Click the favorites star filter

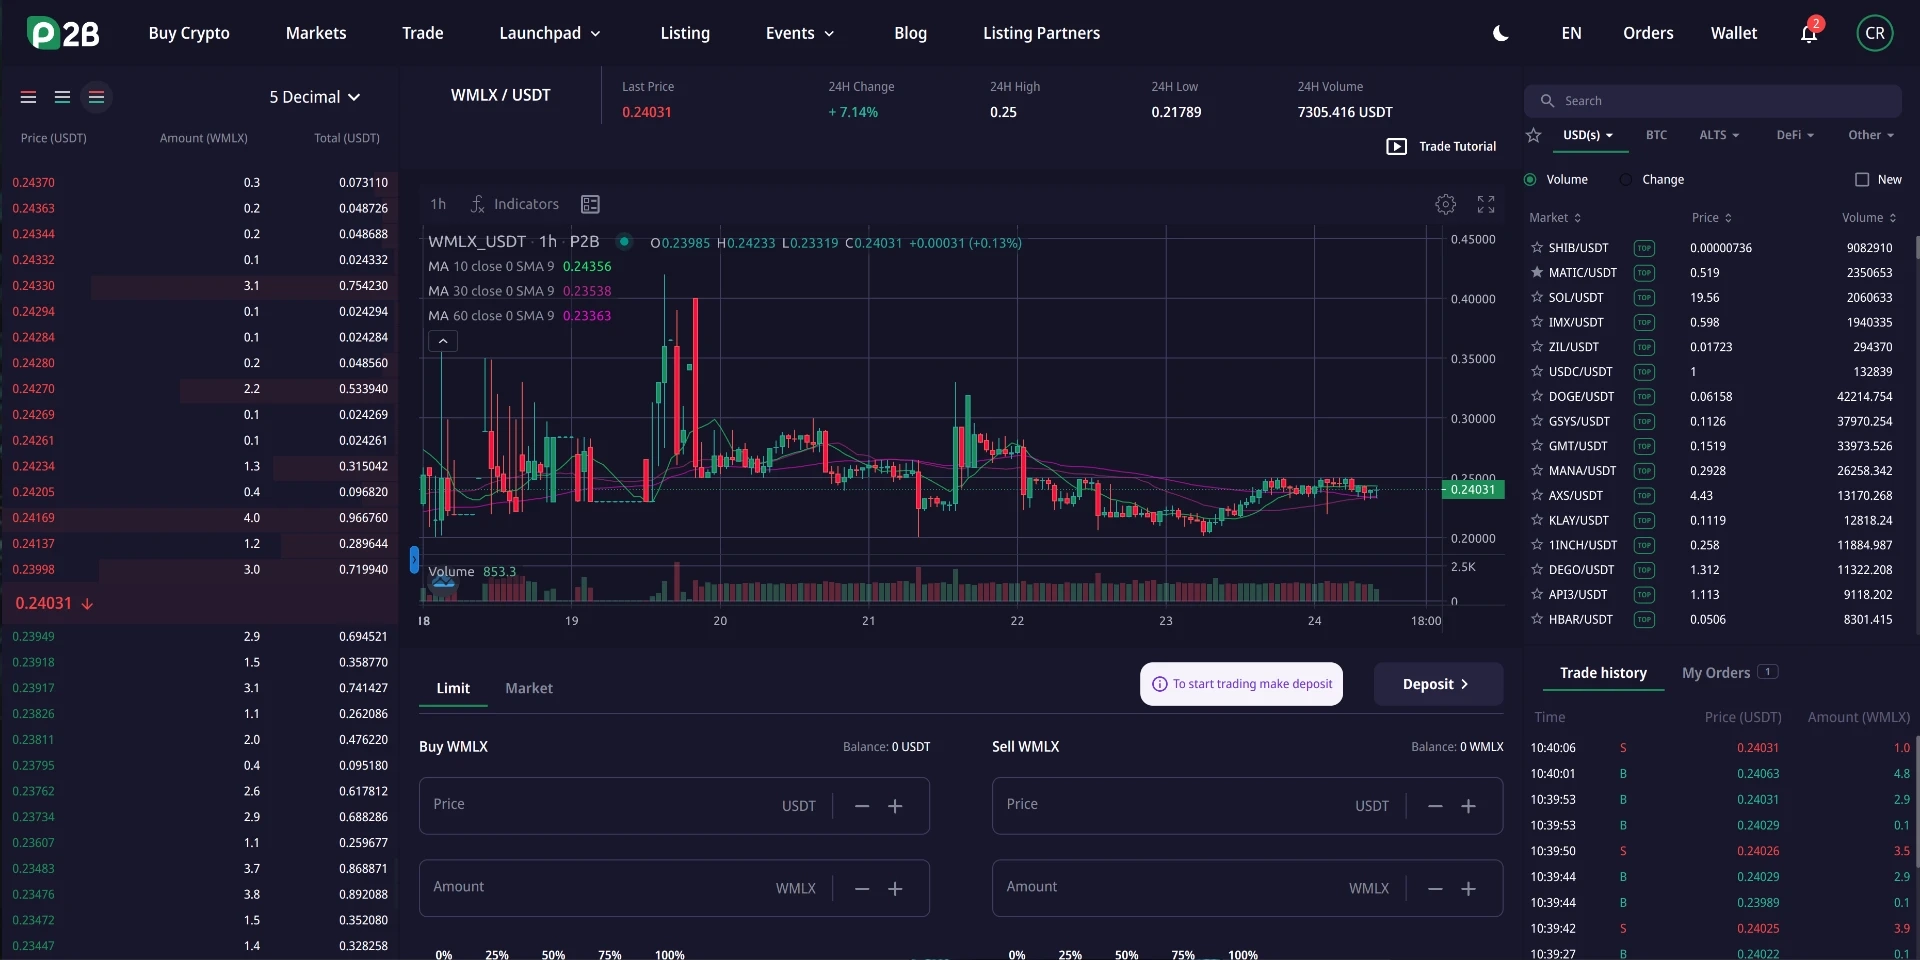1534,135
